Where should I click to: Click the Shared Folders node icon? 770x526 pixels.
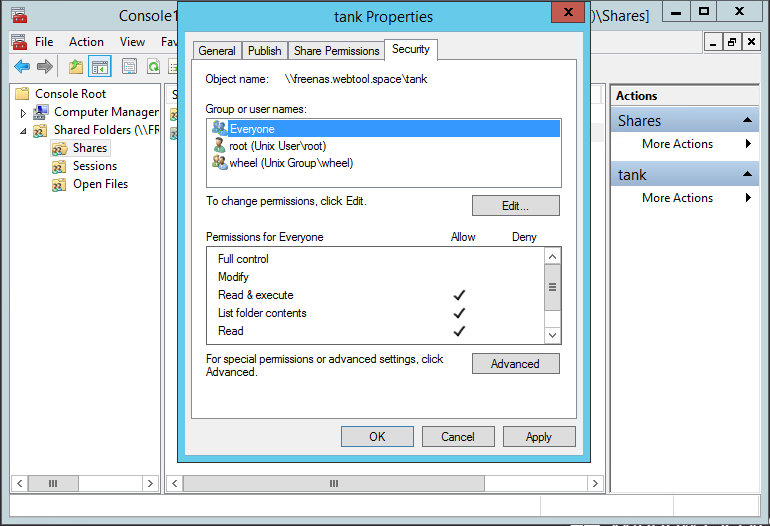coord(40,130)
